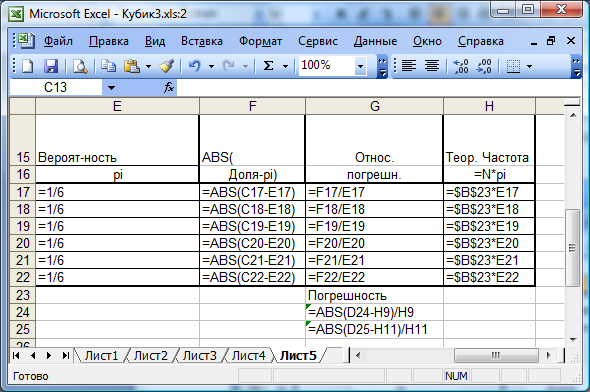Open Name Box dropdown arrow
The height and width of the screenshot is (392, 590).
tap(111, 88)
